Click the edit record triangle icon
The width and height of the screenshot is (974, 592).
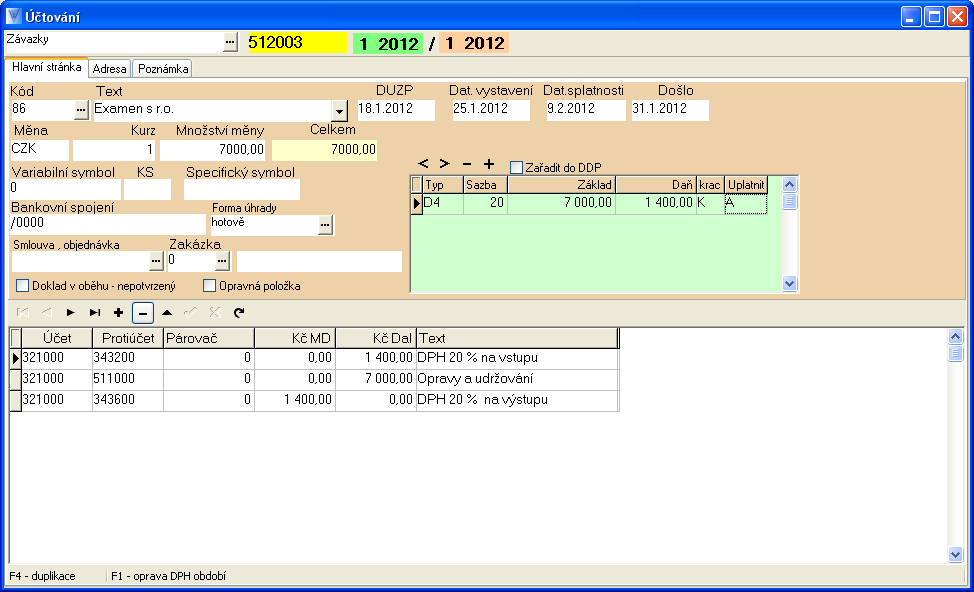coord(166,312)
